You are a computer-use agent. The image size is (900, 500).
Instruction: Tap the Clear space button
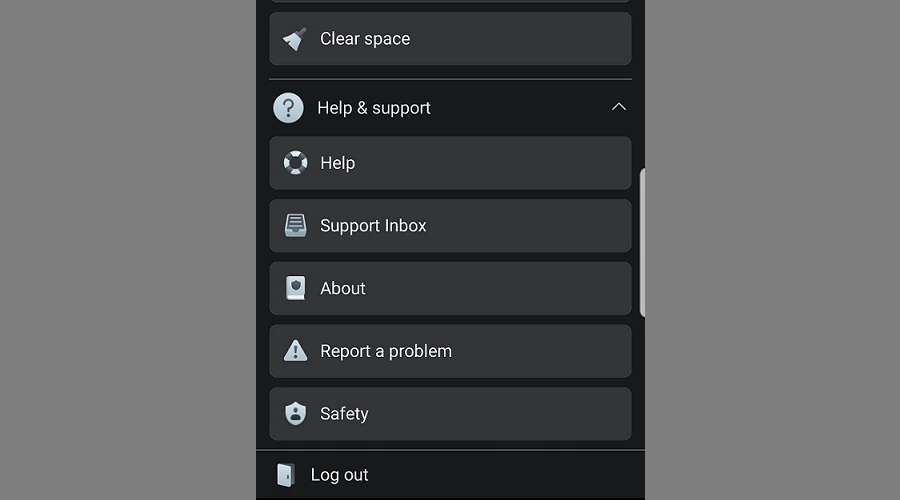[451, 38]
